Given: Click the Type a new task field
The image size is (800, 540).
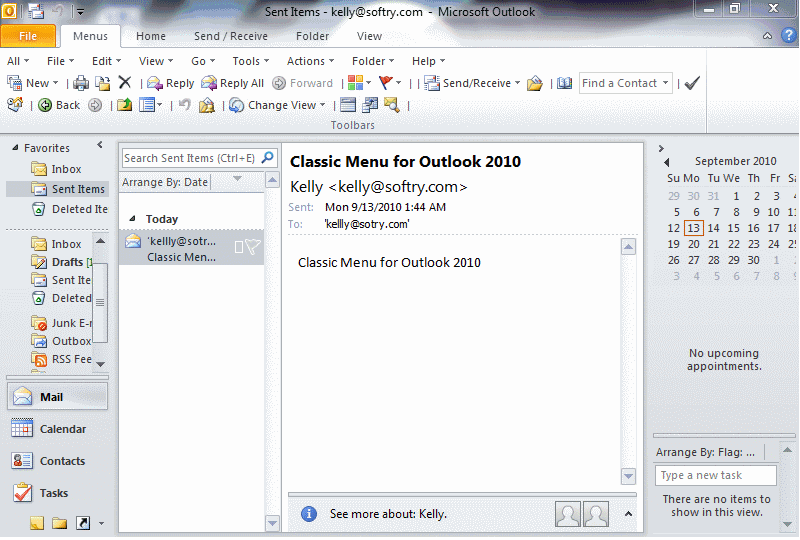Looking at the screenshot, I should 715,475.
